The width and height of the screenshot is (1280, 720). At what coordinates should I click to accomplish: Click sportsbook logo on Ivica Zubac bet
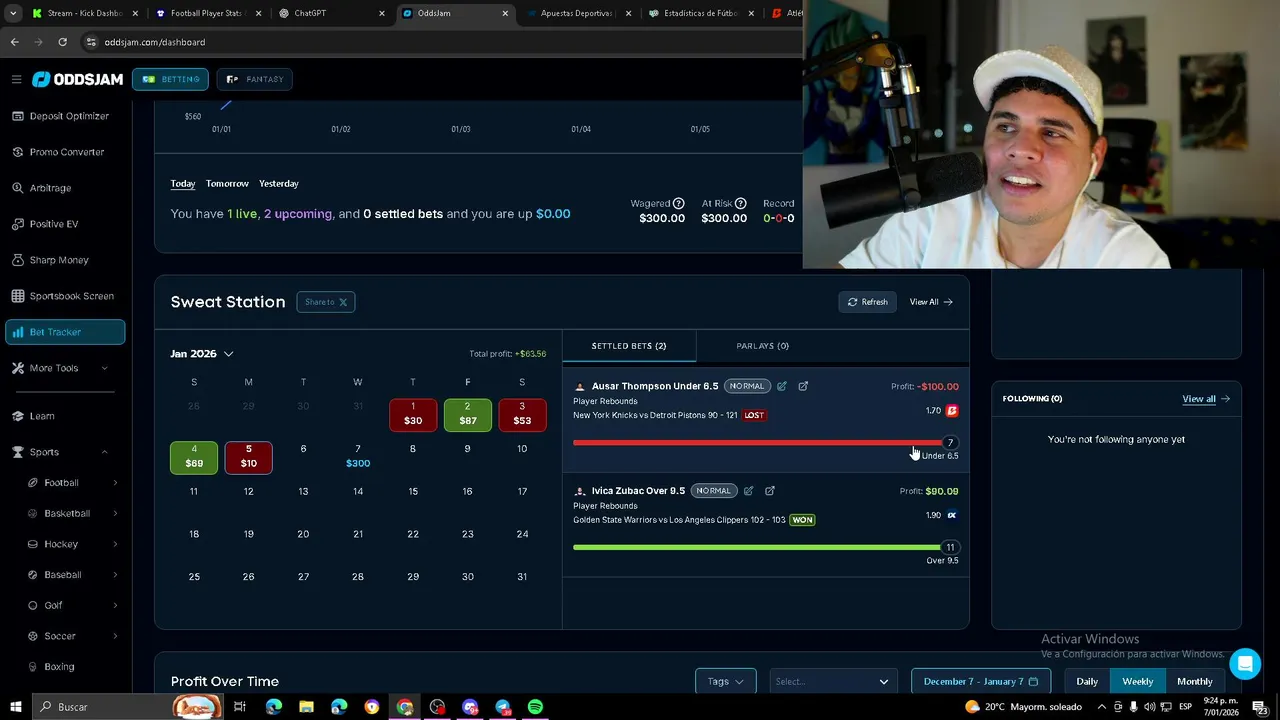tap(952, 515)
